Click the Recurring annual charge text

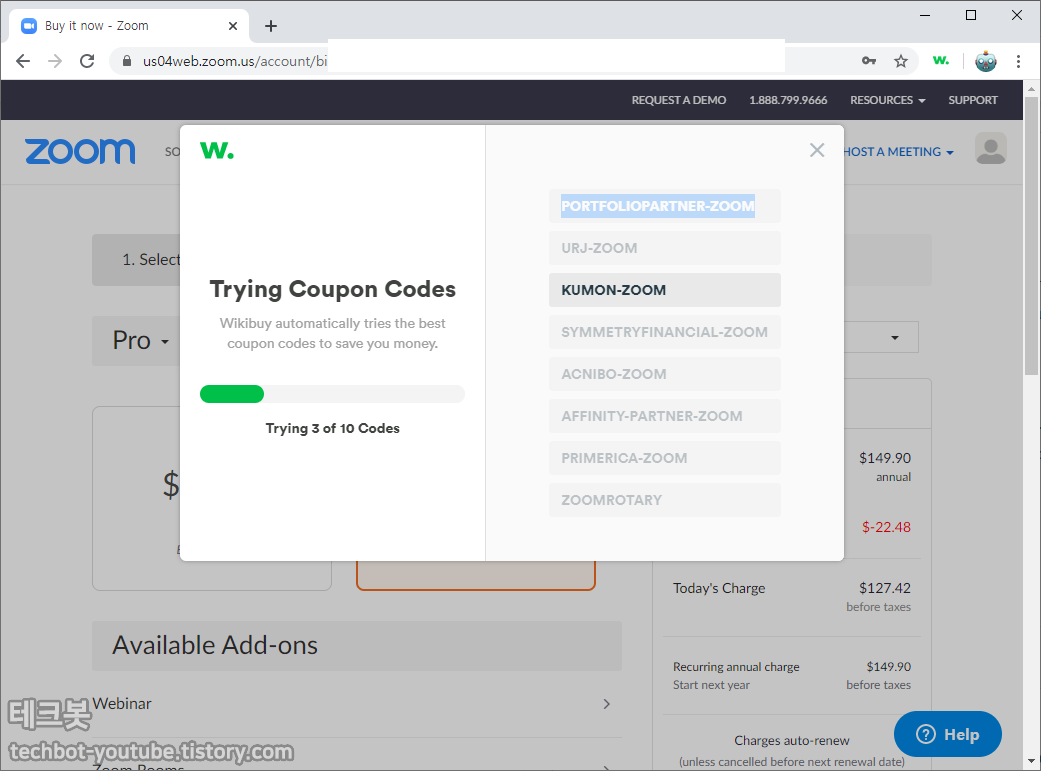pos(736,667)
